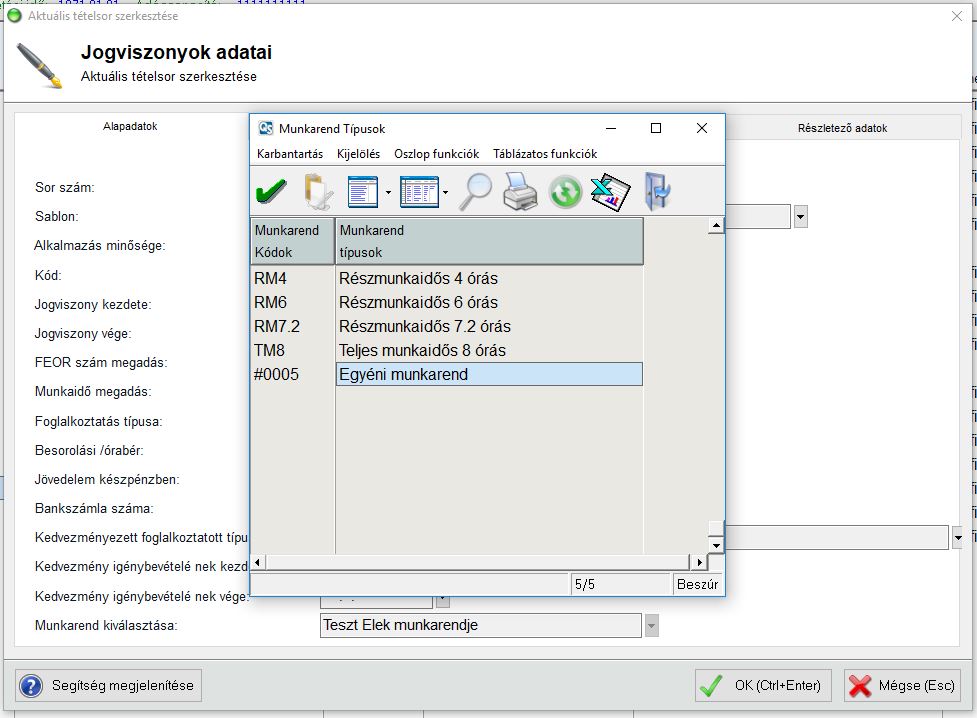Open the Táblázatos funkciók menu
Screen dimensions: 977x718
coord(545,154)
